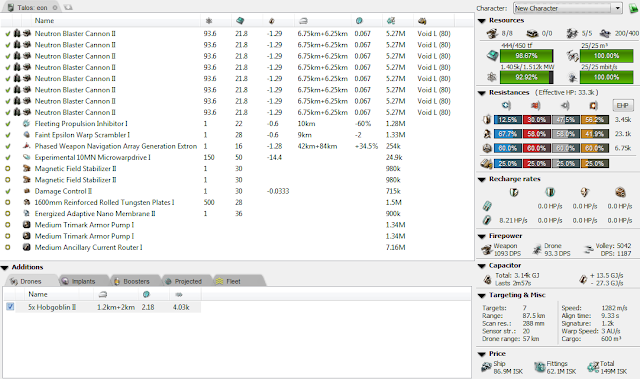
Task: Click the calibration 200/400 icon
Action: [x=605, y=33]
